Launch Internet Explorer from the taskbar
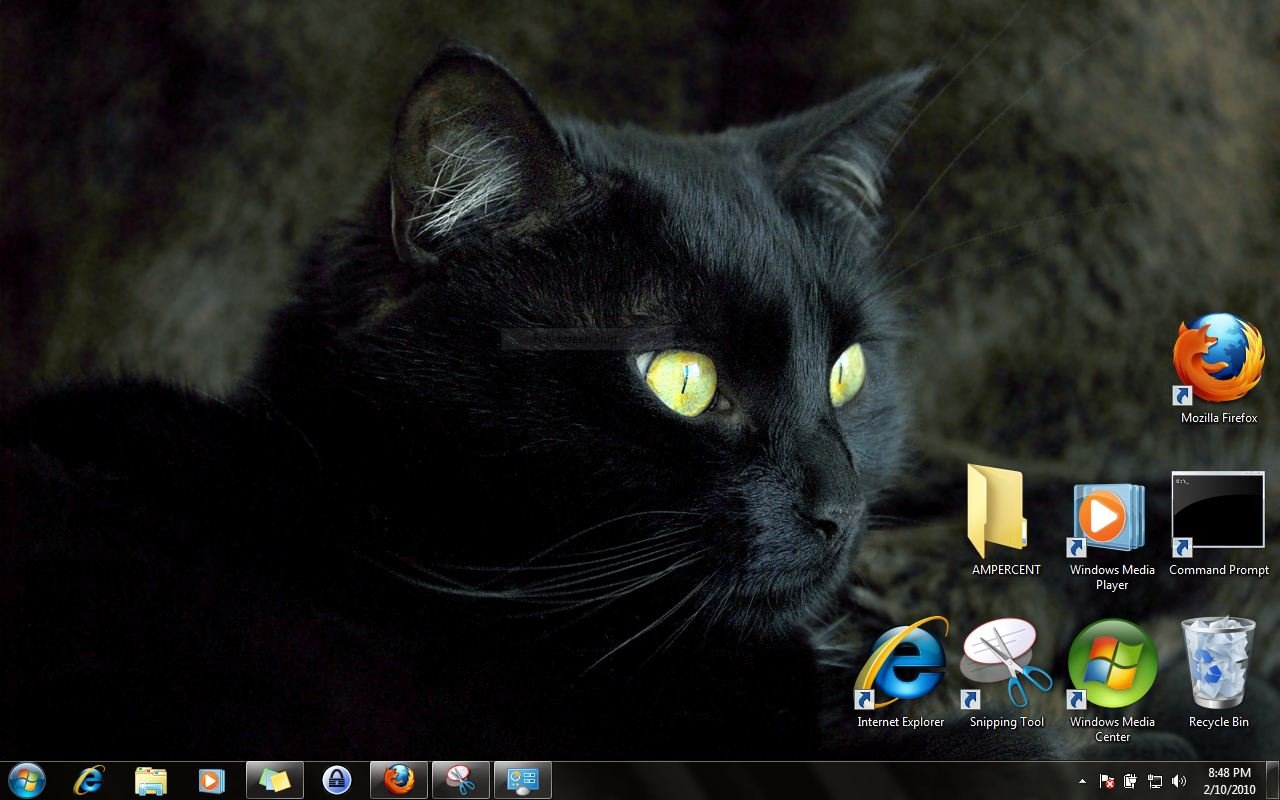 point(89,780)
